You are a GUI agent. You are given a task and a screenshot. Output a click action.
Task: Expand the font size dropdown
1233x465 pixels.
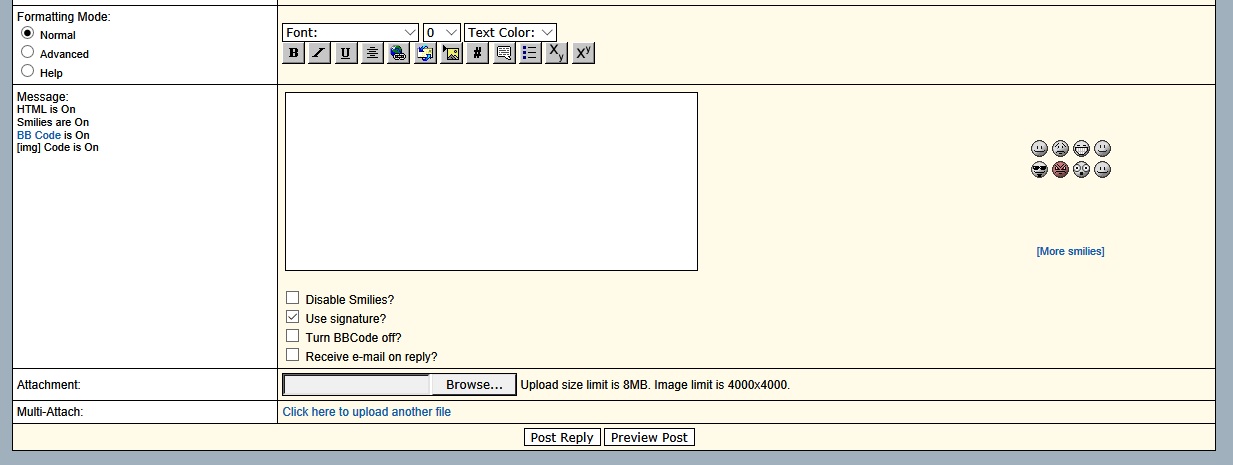pos(441,33)
